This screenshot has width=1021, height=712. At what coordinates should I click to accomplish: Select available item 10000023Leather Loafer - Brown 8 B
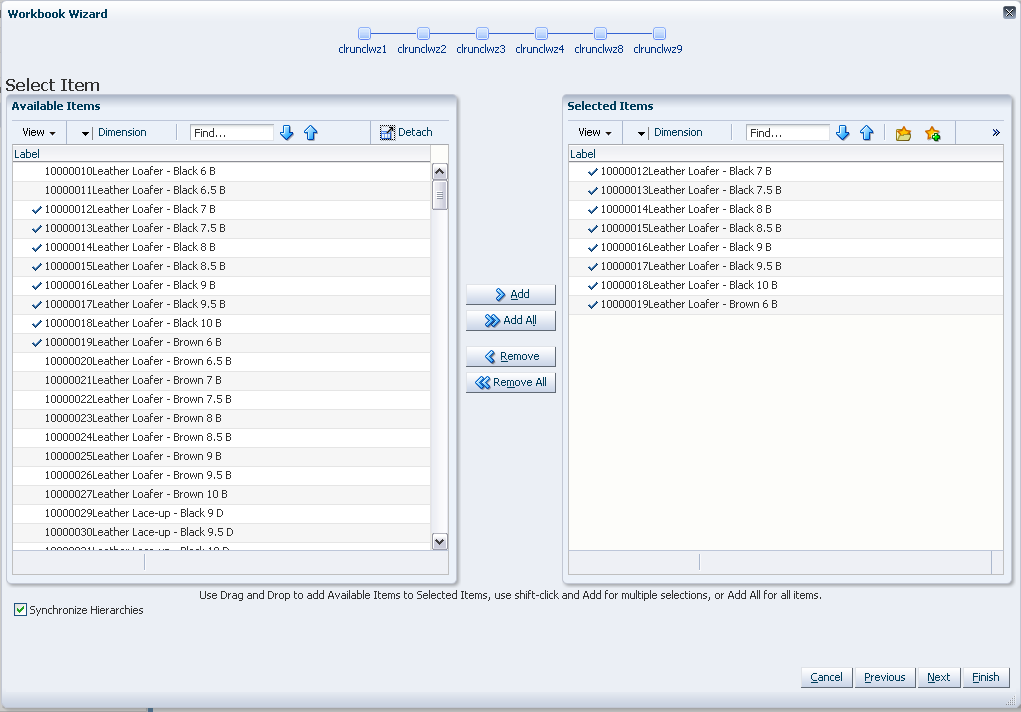(x=221, y=418)
